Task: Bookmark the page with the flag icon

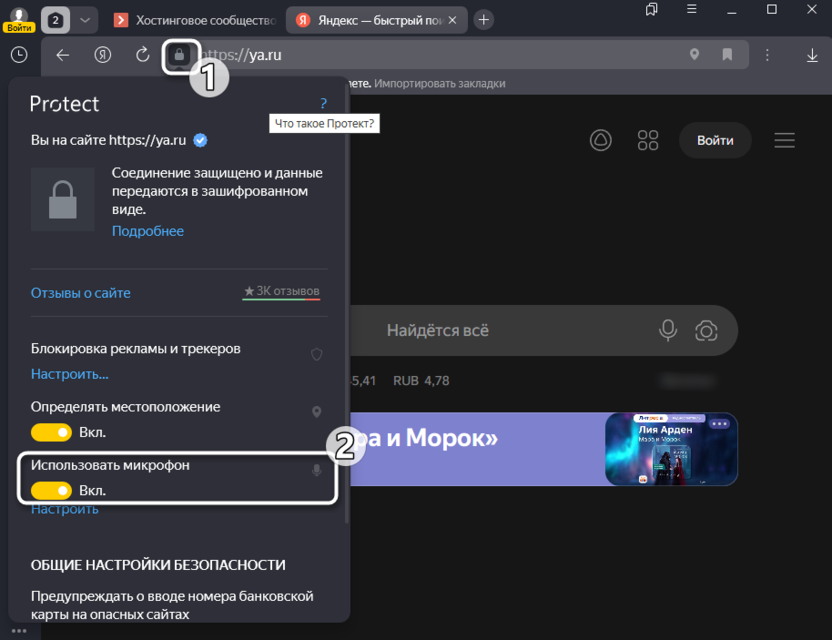Action: [727, 54]
